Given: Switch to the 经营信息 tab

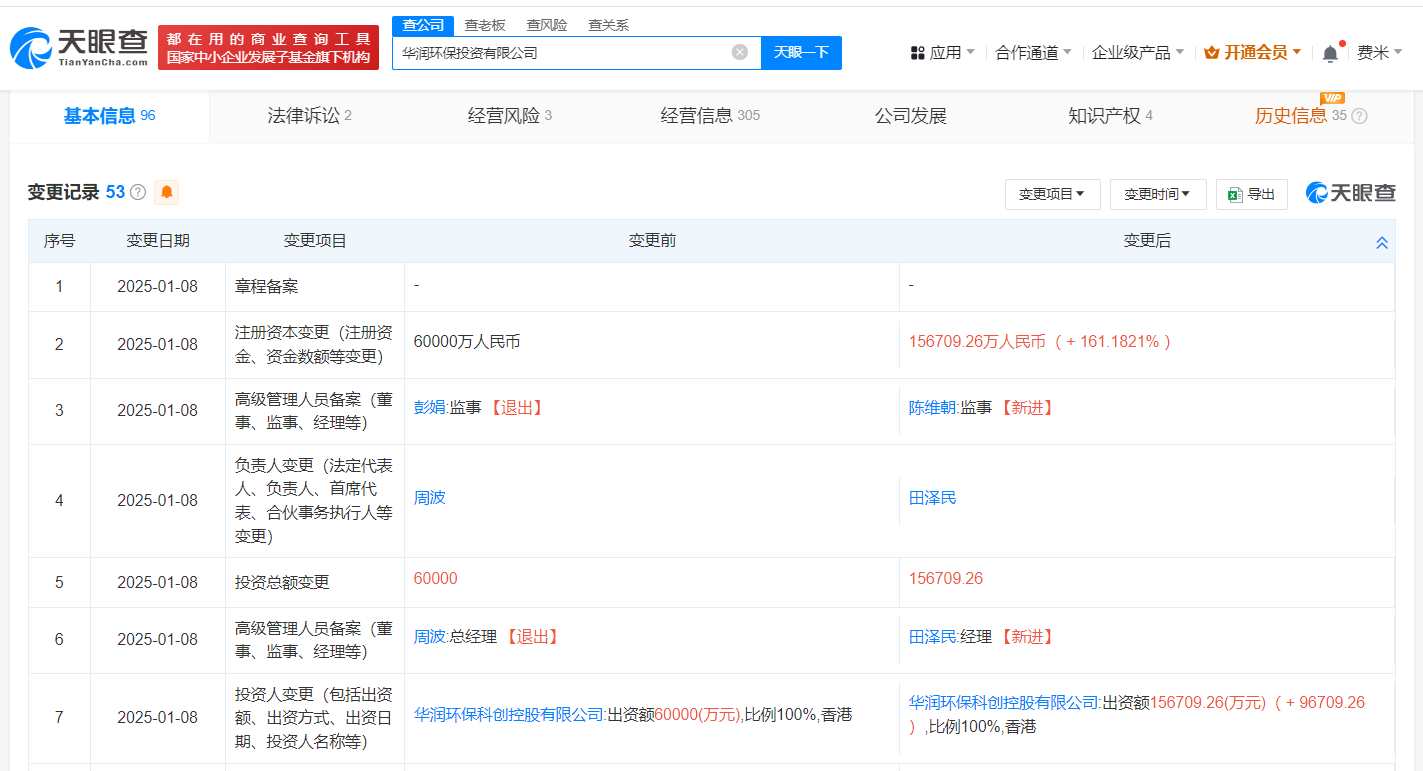Looking at the screenshot, I should (x=710, y=116).
